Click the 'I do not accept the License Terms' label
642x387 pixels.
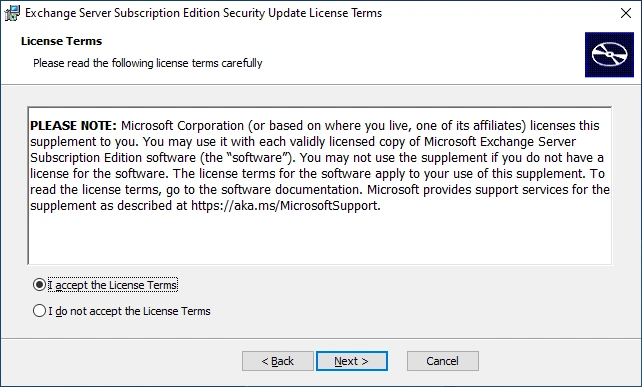[129, 311]
